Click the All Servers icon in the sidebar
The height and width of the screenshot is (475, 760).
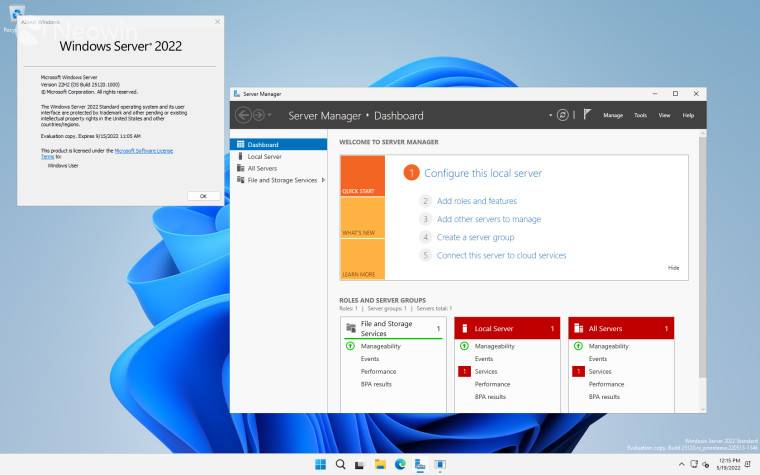pos(240,168)
